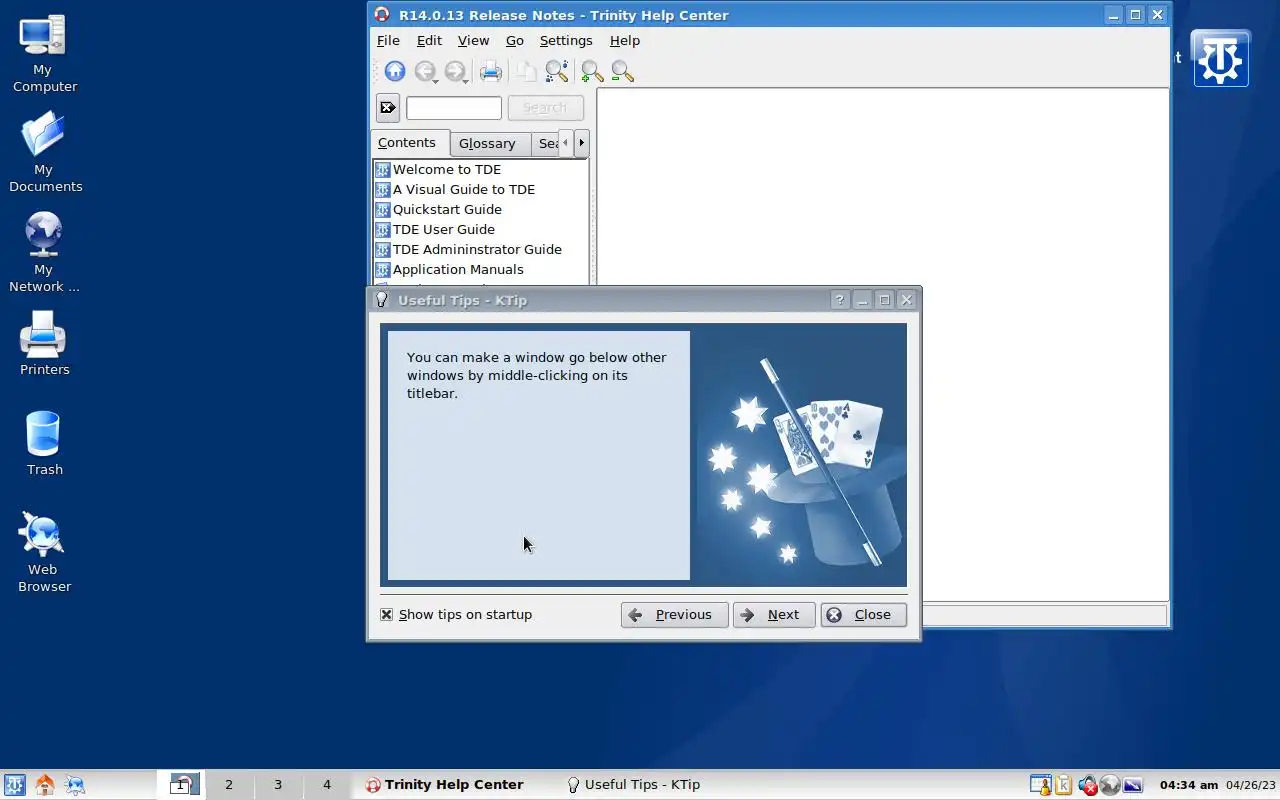Screen dimensions: 1280x800
Task: Clear the search field with the X arrow icon
Action: [x=388, y=107]
